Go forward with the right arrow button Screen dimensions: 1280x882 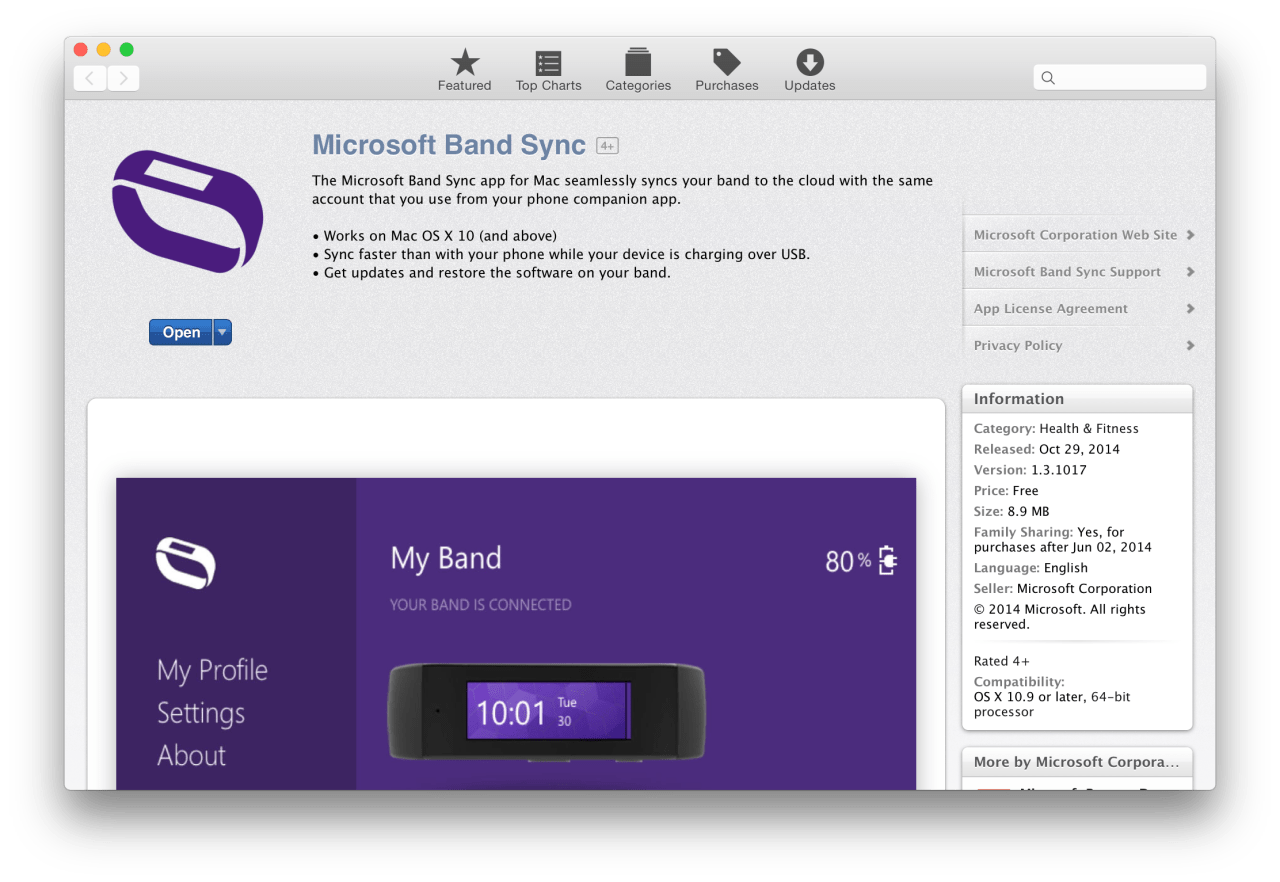[123, 78]
